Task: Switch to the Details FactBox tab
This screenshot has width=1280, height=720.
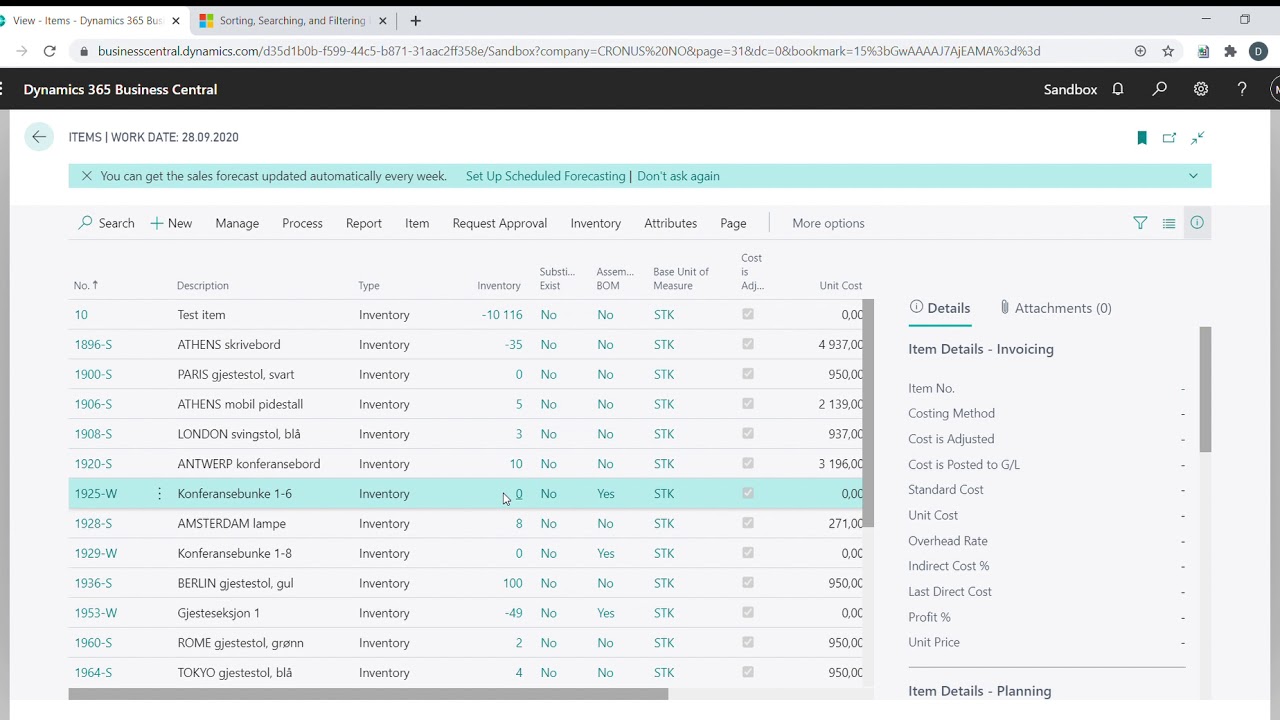Action: point(940,308)
